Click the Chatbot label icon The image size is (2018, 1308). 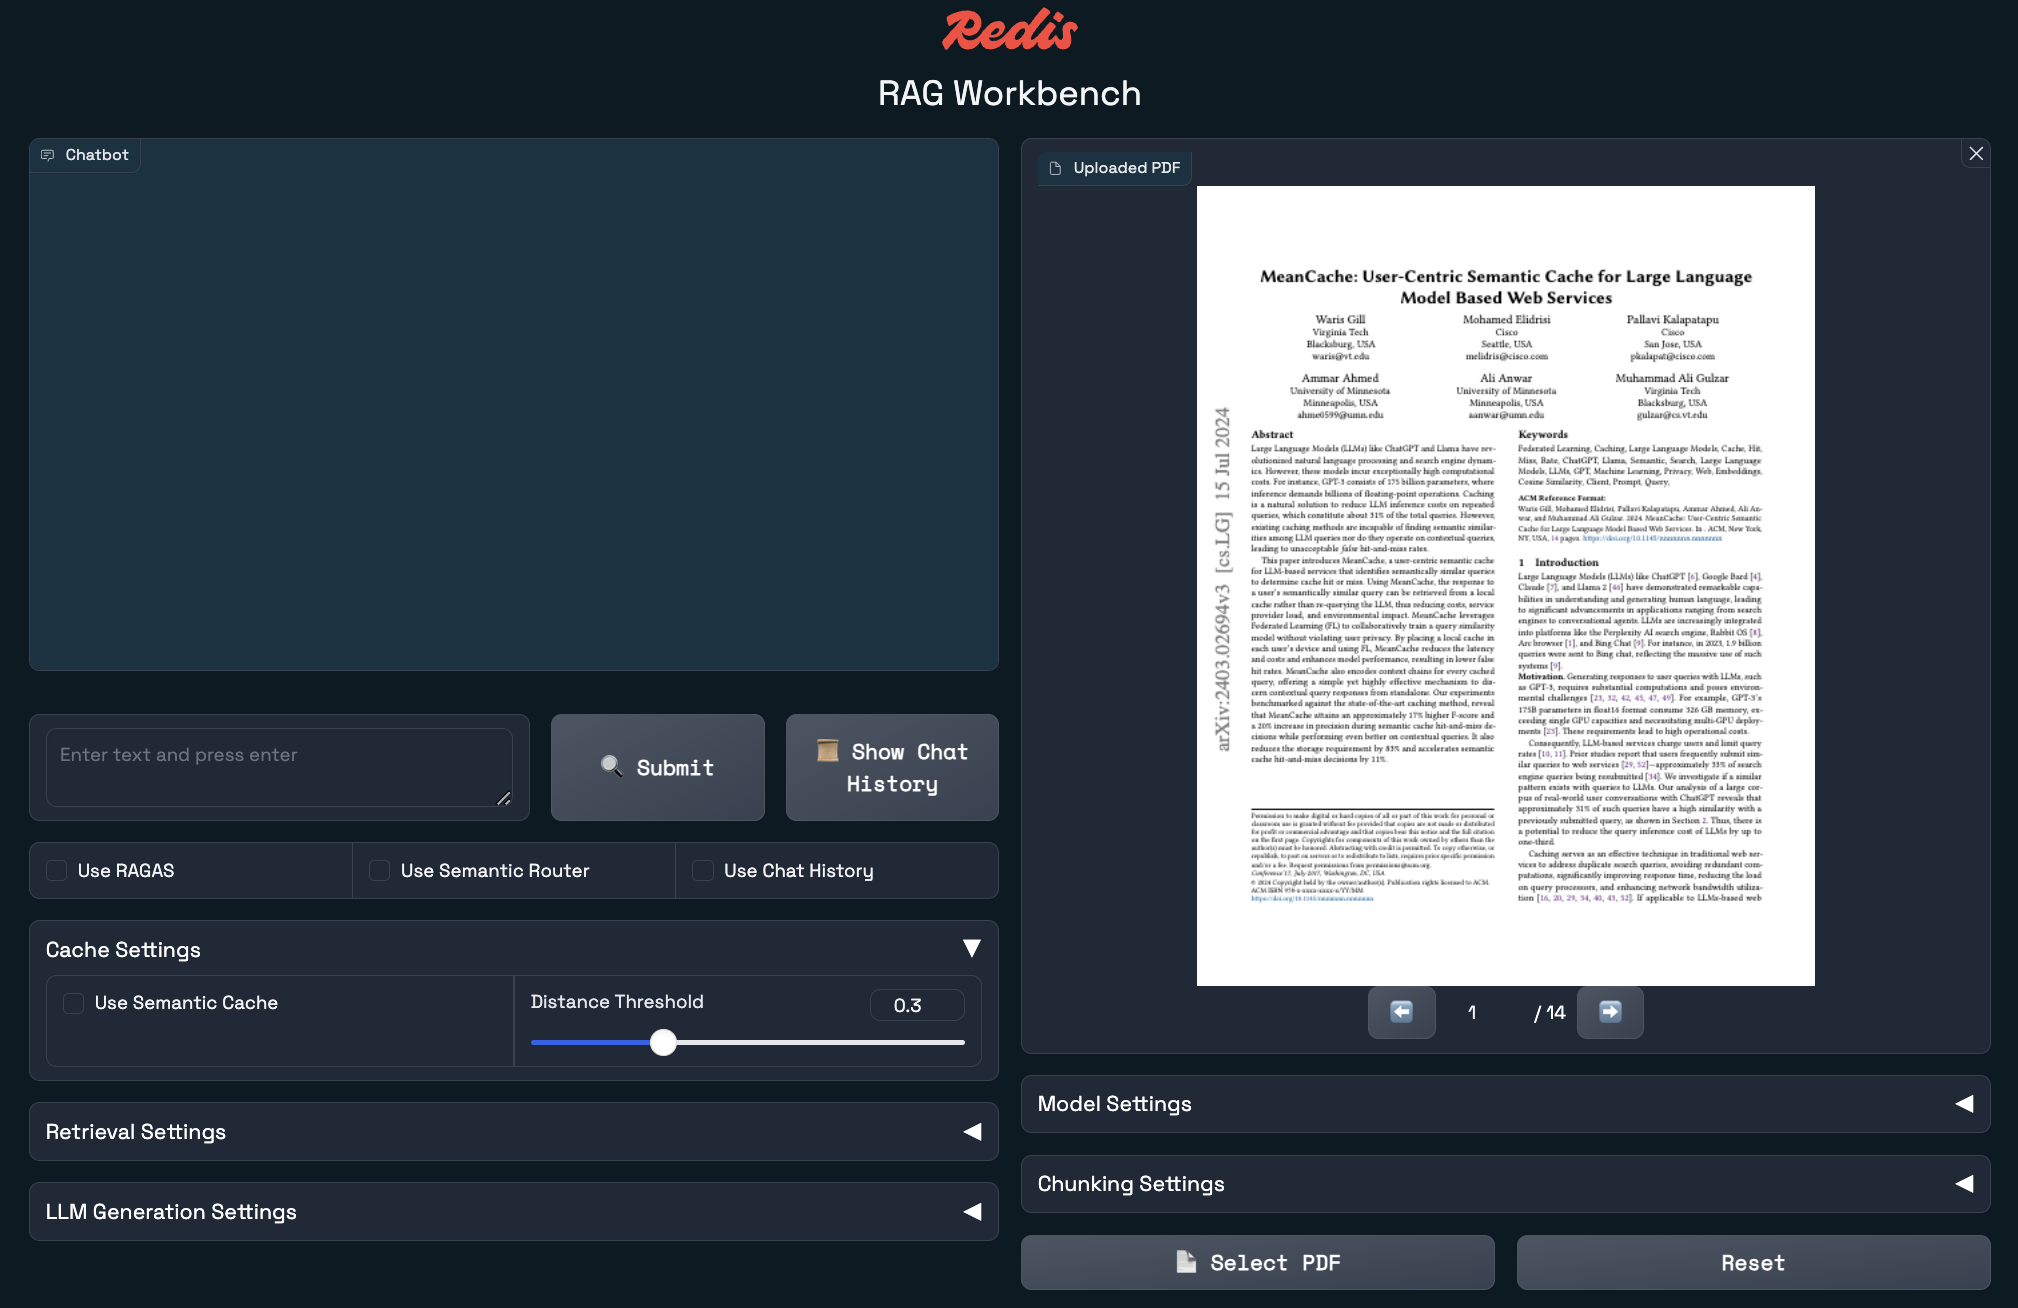pos(47,155)
